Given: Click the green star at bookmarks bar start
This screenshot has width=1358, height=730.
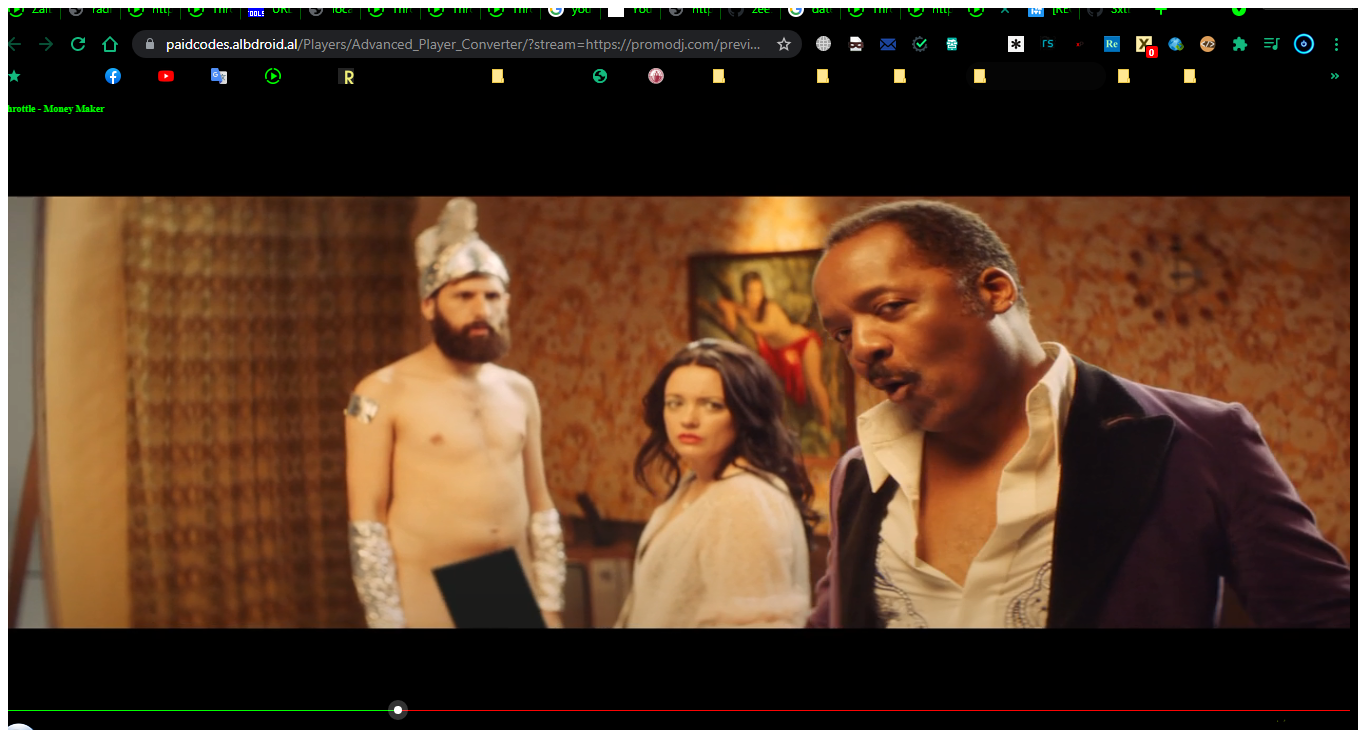Looking at the screenshot, I should (14, 76).
